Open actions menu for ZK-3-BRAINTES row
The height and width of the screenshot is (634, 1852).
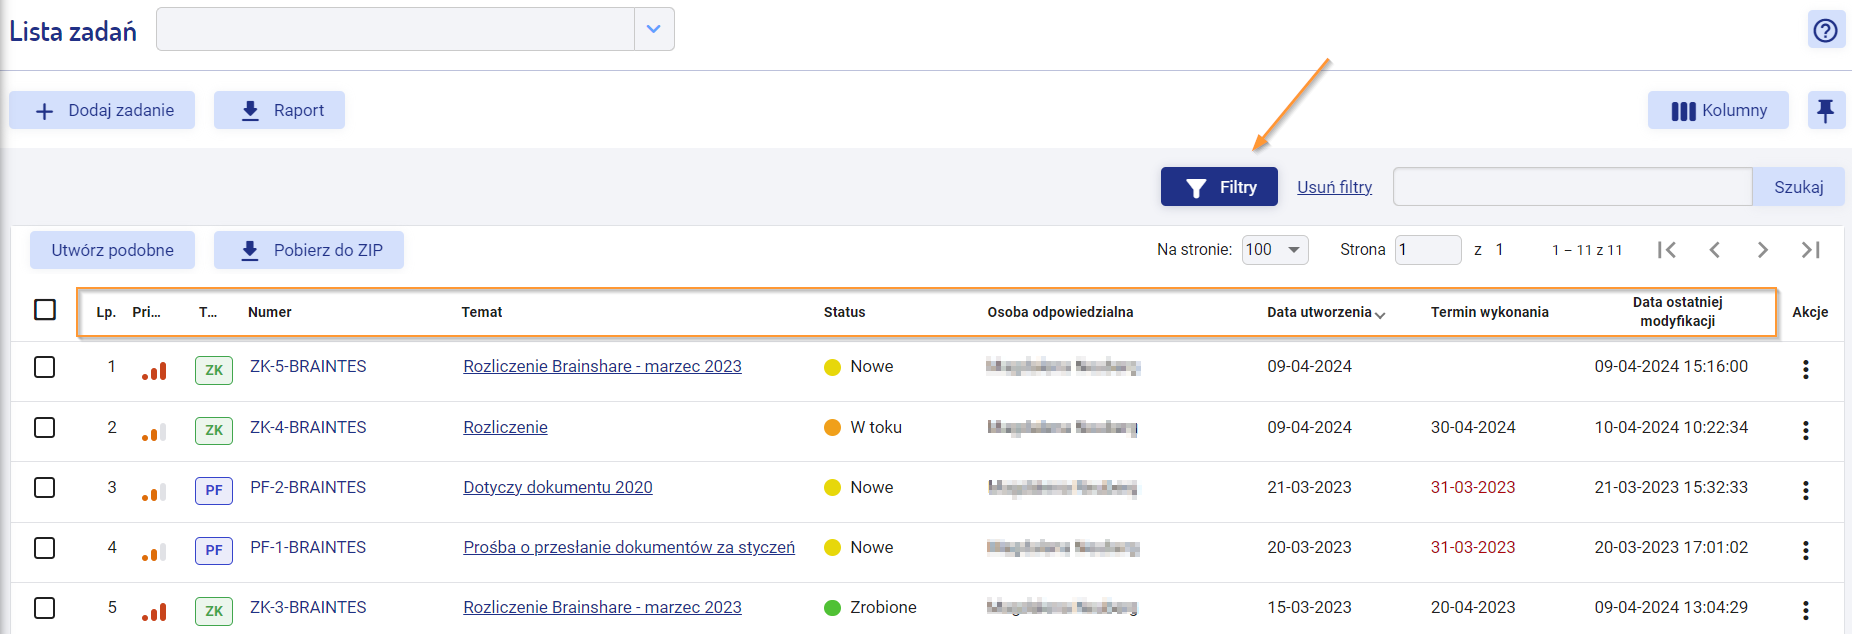pyautogui.click(x=1806, y=610)
